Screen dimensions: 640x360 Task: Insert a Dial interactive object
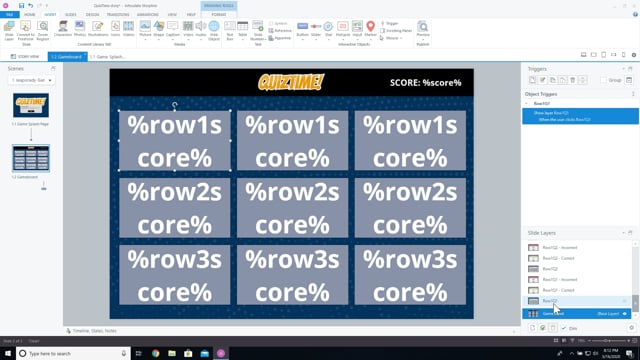[x=328, y=30]
